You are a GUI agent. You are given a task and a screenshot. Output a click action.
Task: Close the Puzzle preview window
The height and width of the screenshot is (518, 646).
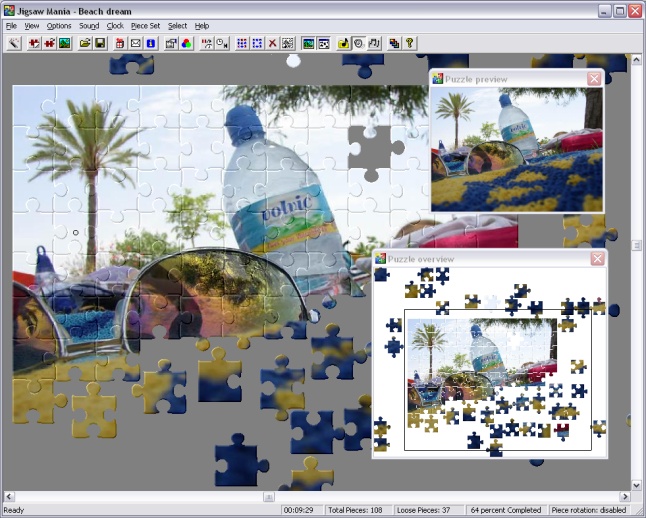[595, 79]
